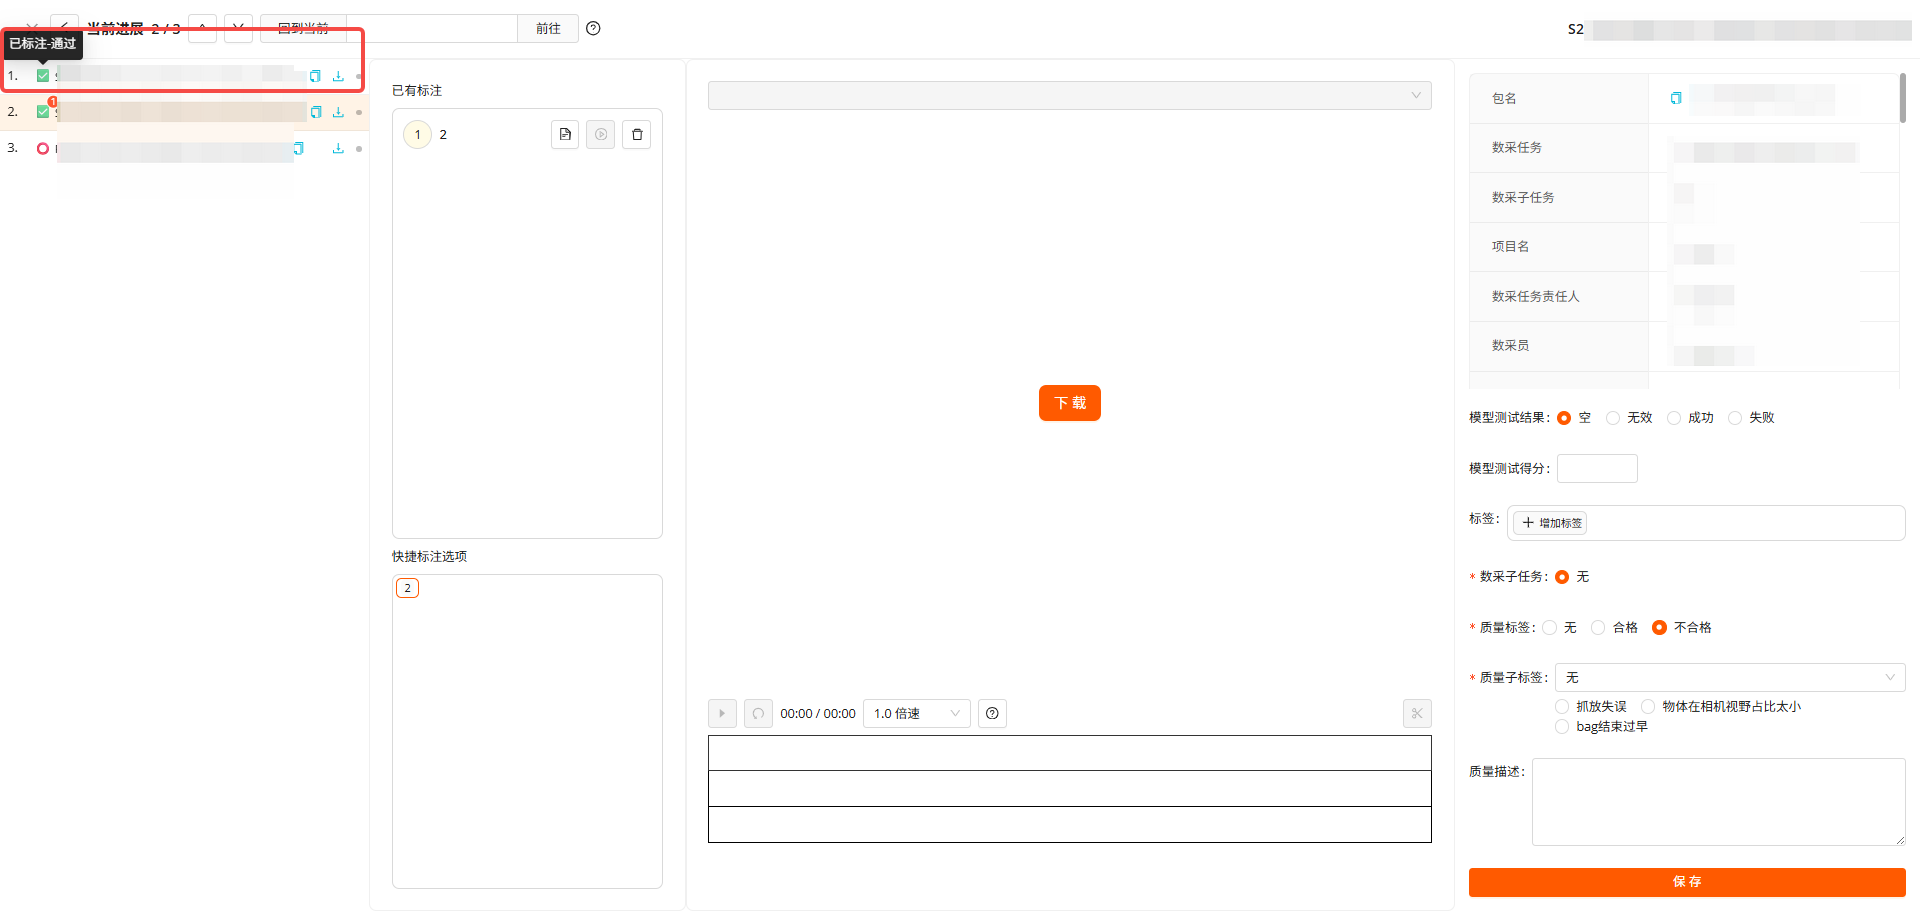Click the scissors cut icon above the timeline
This screenshot has width=1920, height=911.
click(x=1417, y=714)
